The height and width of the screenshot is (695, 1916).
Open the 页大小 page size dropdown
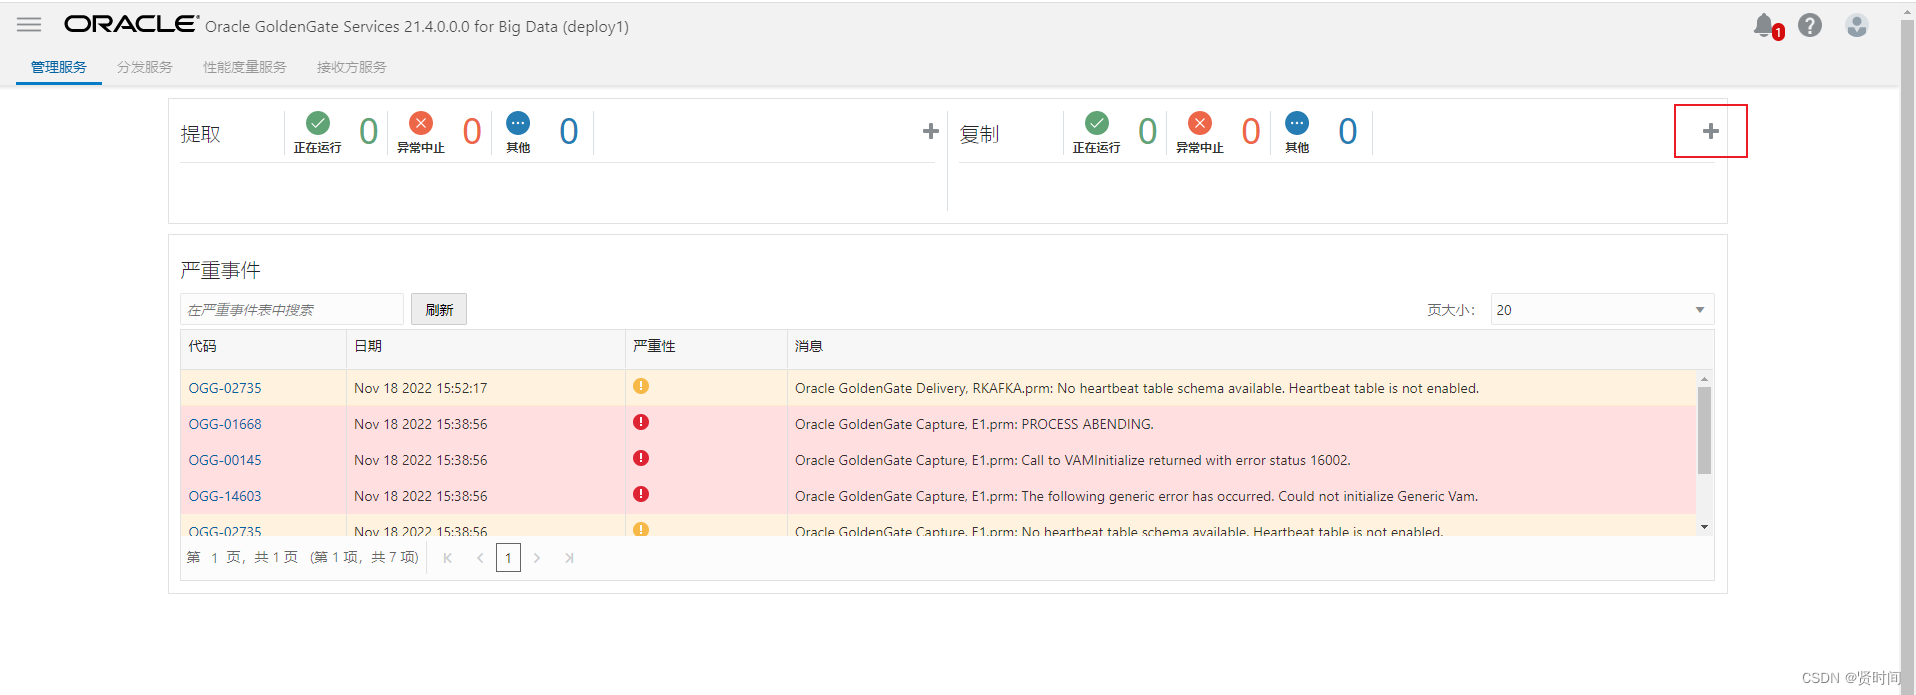[x=1602, y=310]
